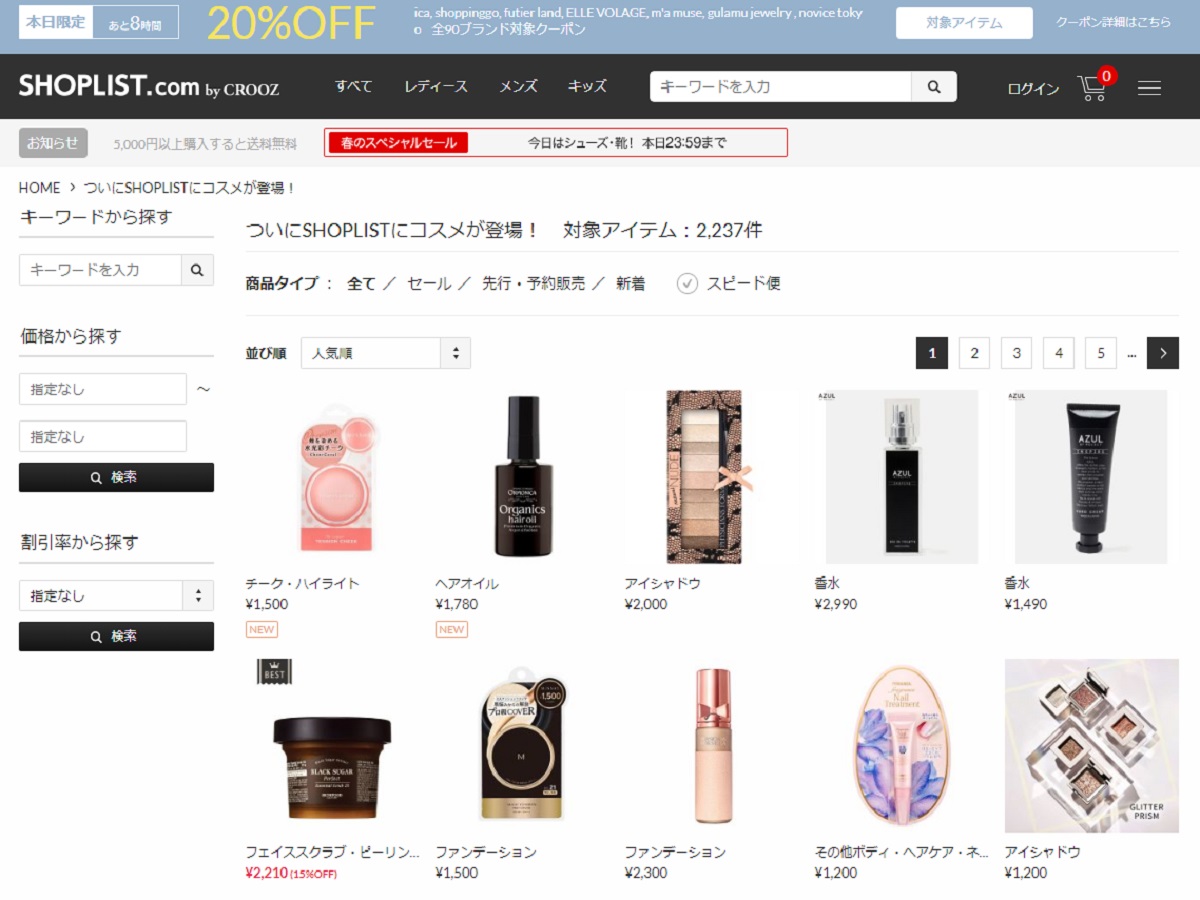Open the Glitter Prism eyeshadow thumbnail
Viewport: 1200px width, 900px height.
[x=1092, y=746]
